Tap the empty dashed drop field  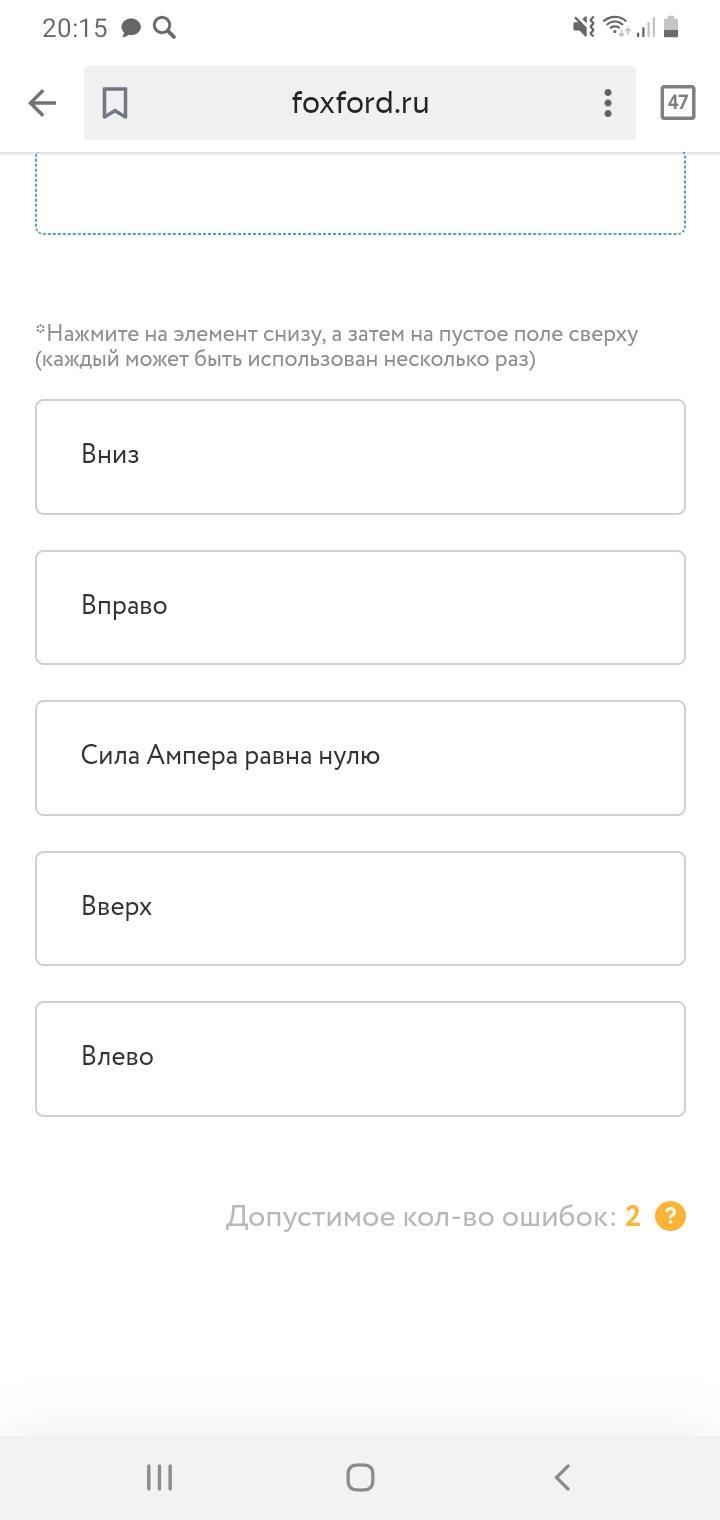click(x=360, y=195)
